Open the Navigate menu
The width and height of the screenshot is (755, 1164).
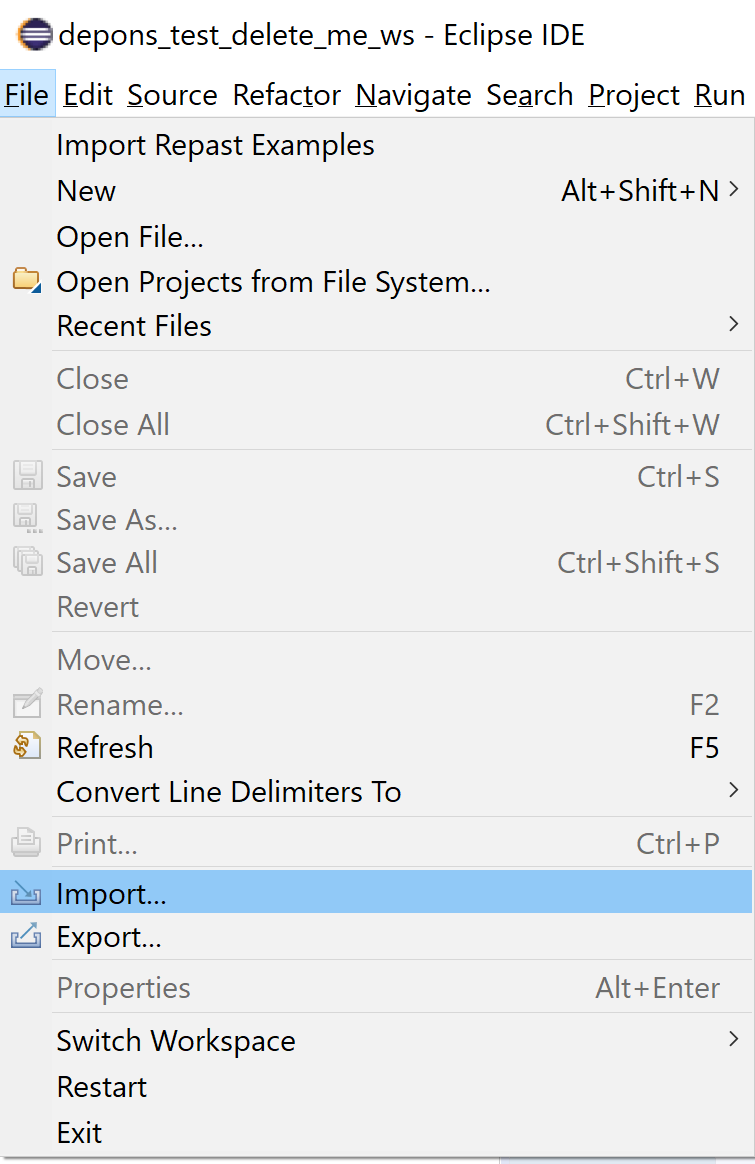[x=414, y=95]
